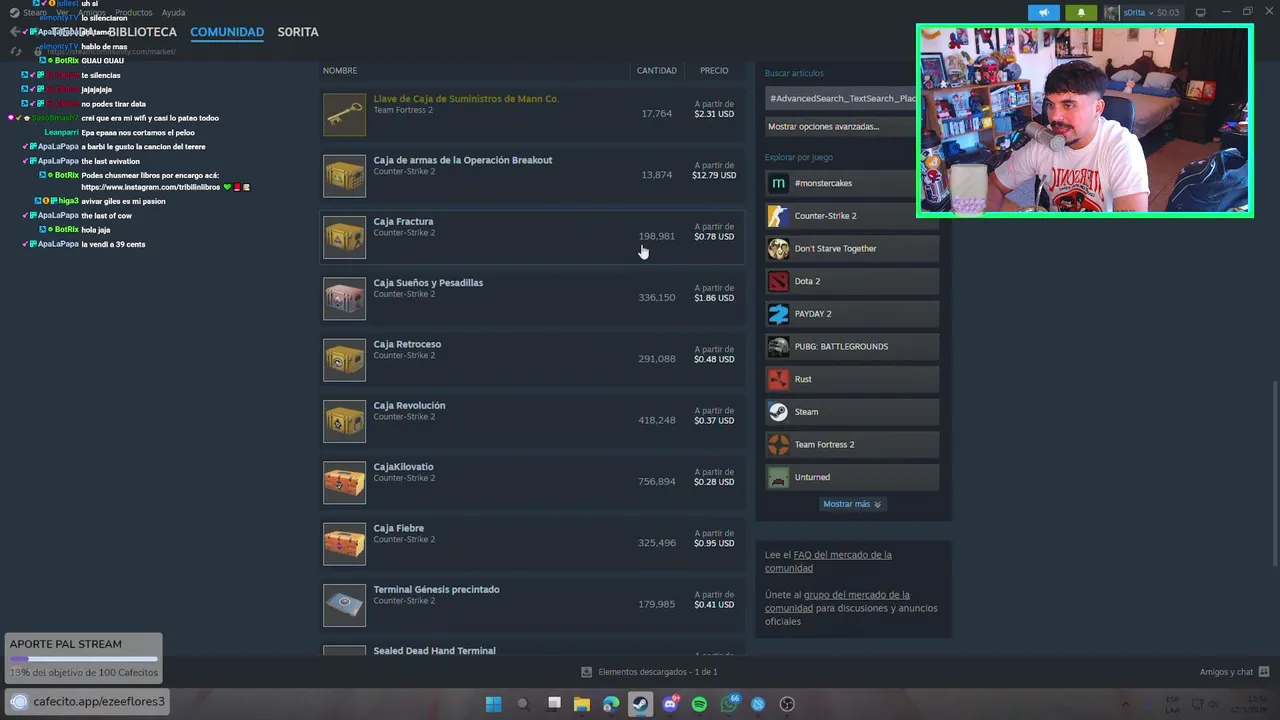Viewport: 1280px width, 720px height.
Task: Click the Caja Fractura case image
Action: (344, 237)
